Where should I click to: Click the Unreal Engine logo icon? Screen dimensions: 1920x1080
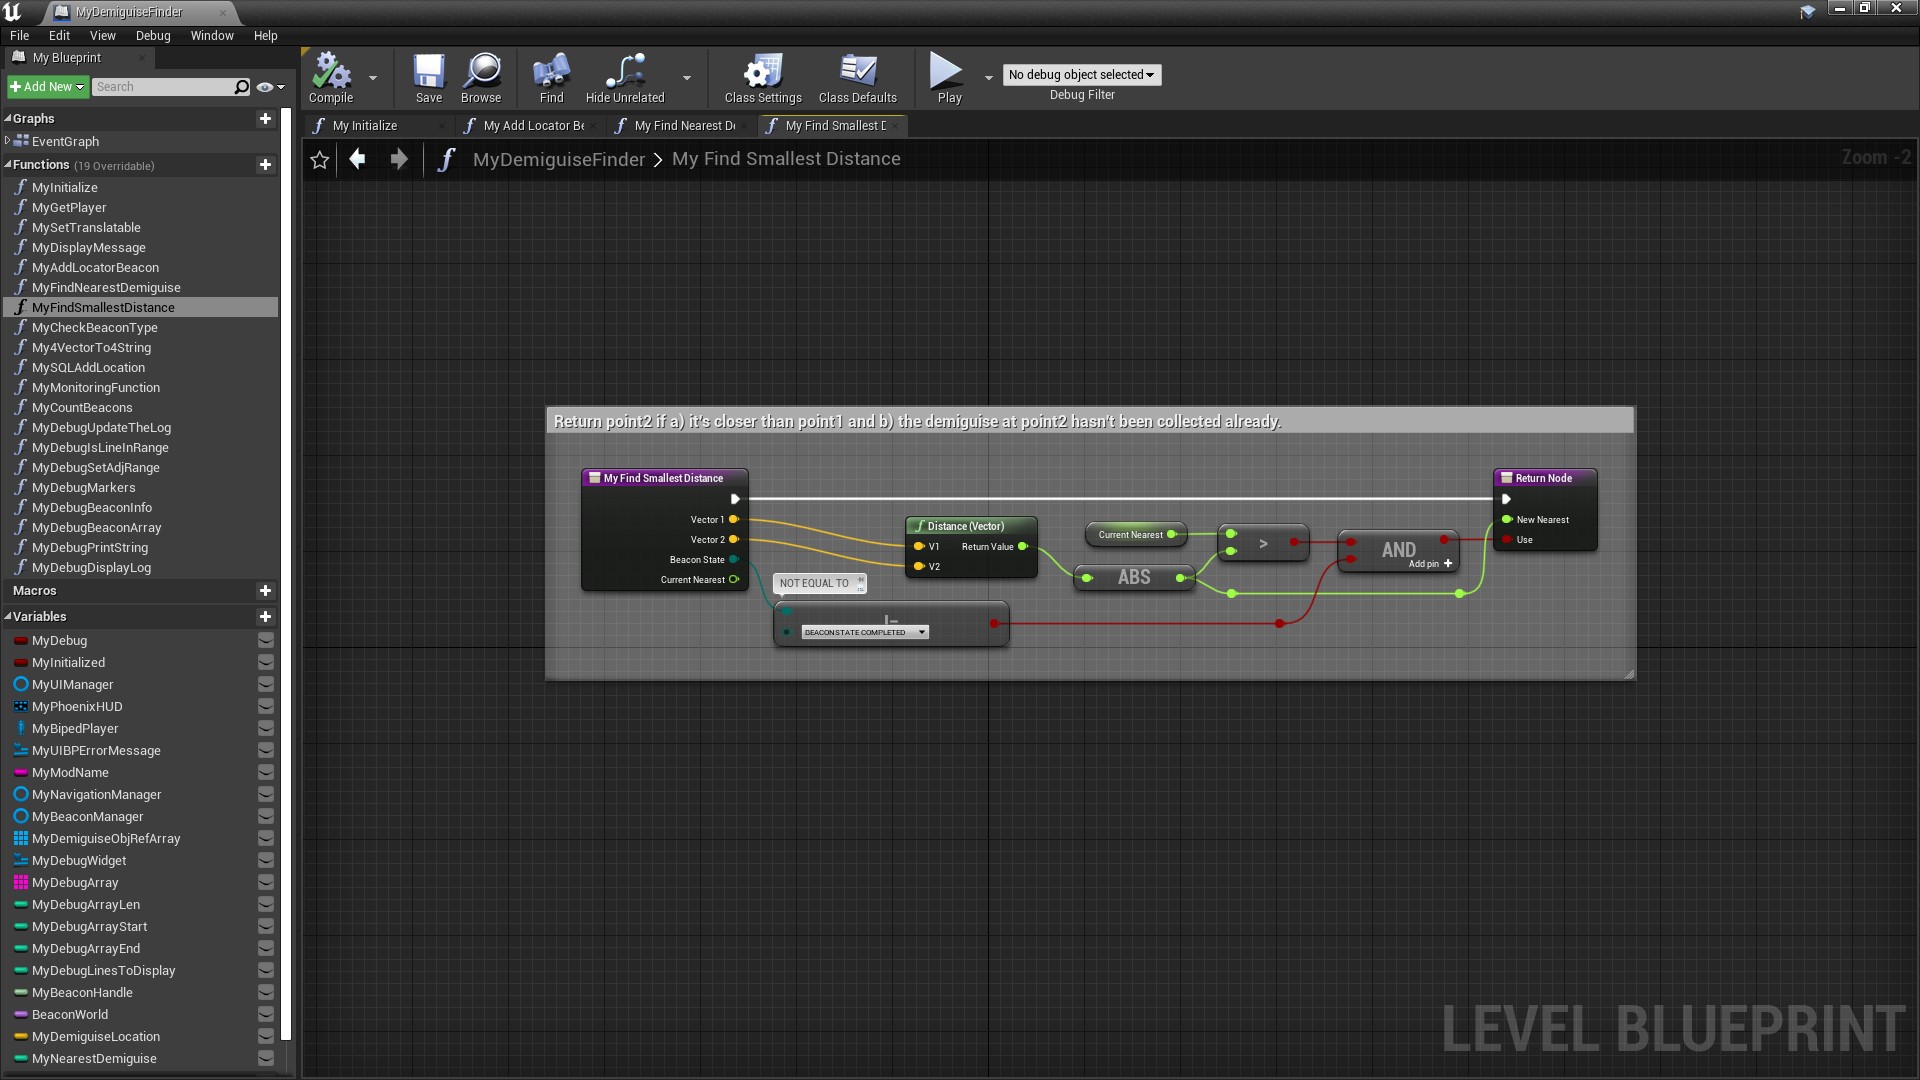[13, 12]
